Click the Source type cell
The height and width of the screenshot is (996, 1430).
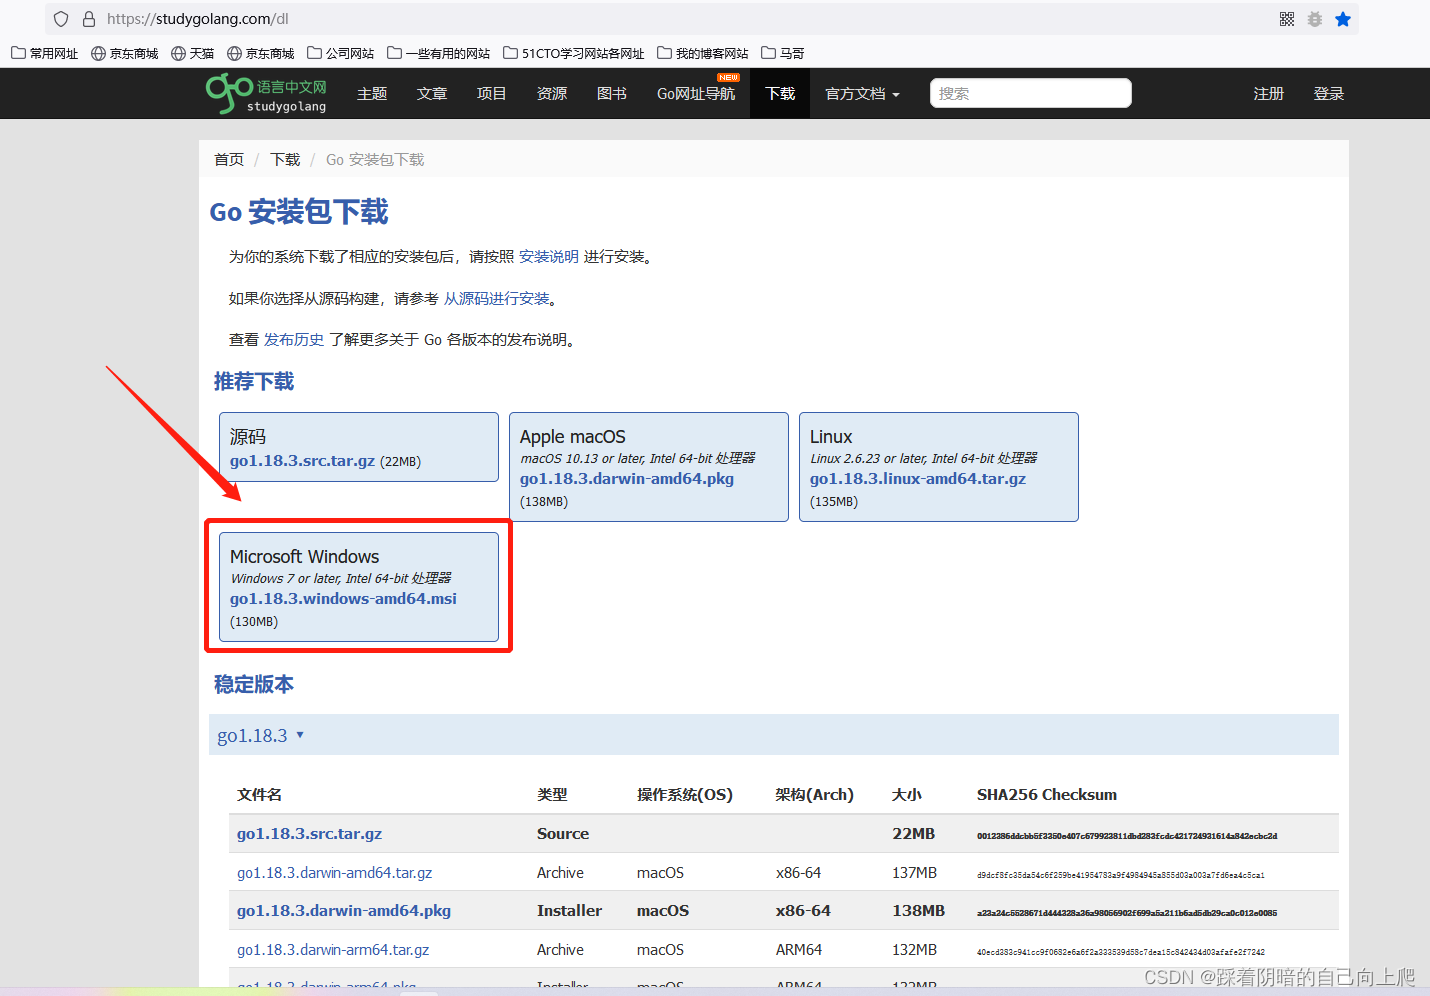point(563,834)
